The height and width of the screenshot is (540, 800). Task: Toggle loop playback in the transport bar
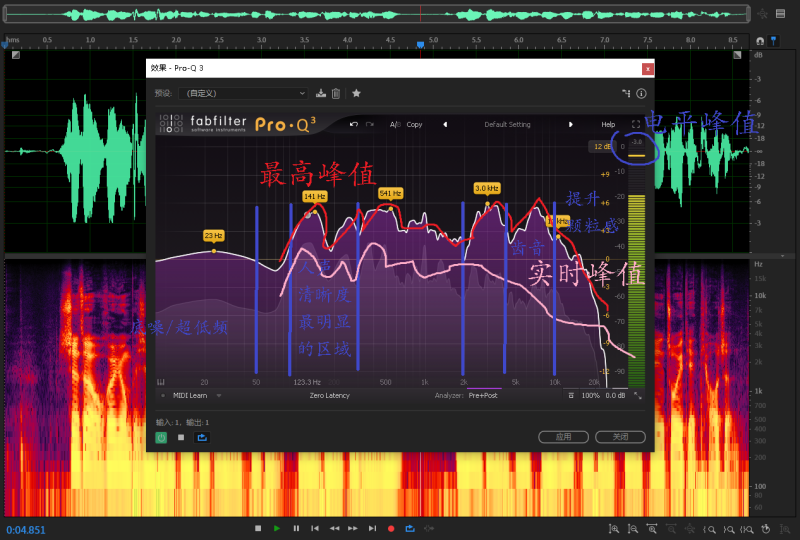pos(410,528)
